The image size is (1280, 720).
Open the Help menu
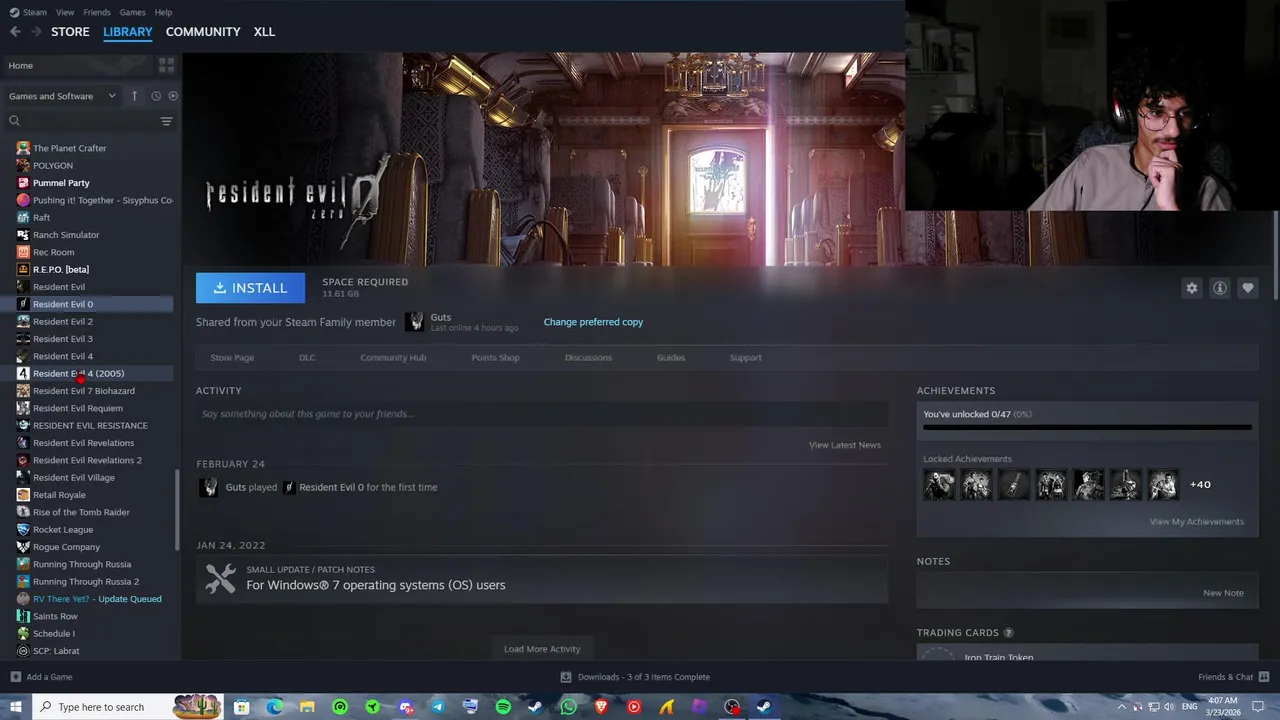point(163,12)
